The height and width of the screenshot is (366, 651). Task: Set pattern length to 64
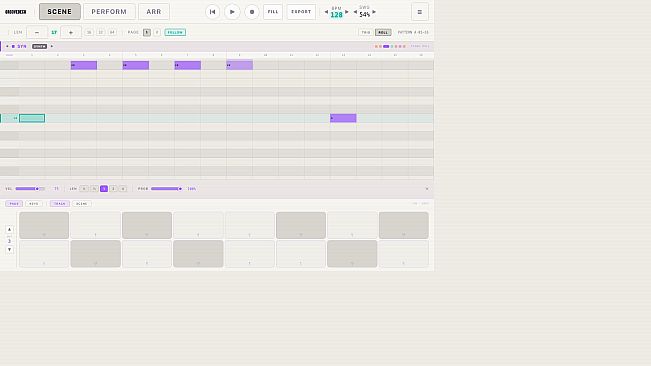point(112,32)
